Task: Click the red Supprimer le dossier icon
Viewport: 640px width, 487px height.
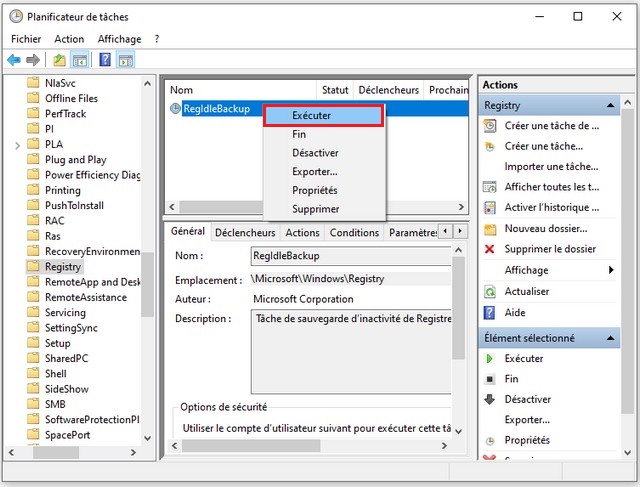Action: (490, 249)
